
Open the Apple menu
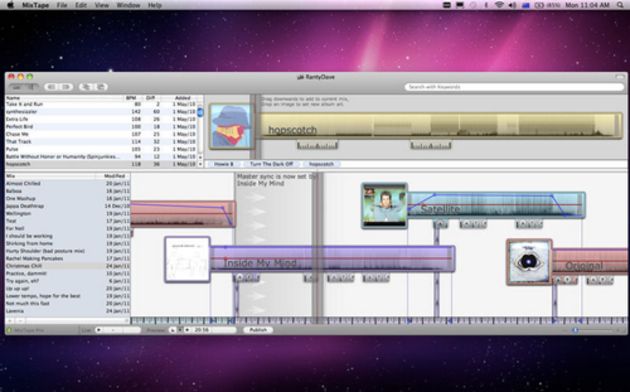tap(10, 5)
